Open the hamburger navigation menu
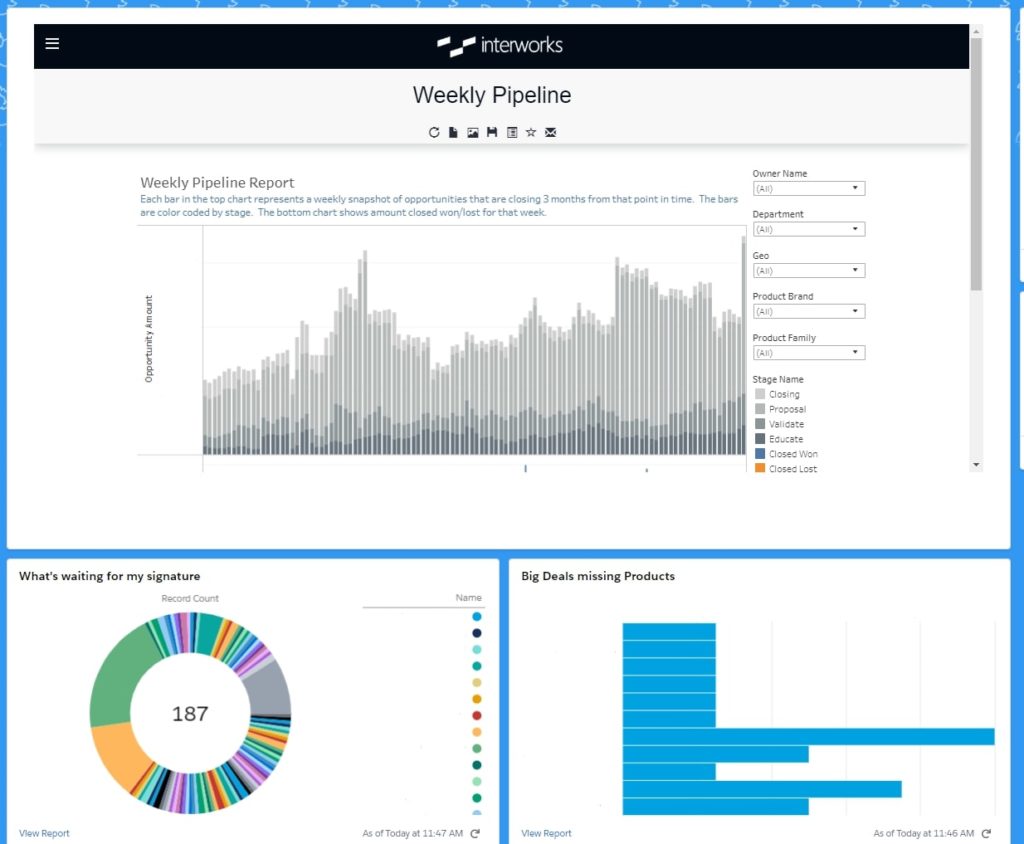Viewport: 1024px width, 844px height. tap(52, 44)
